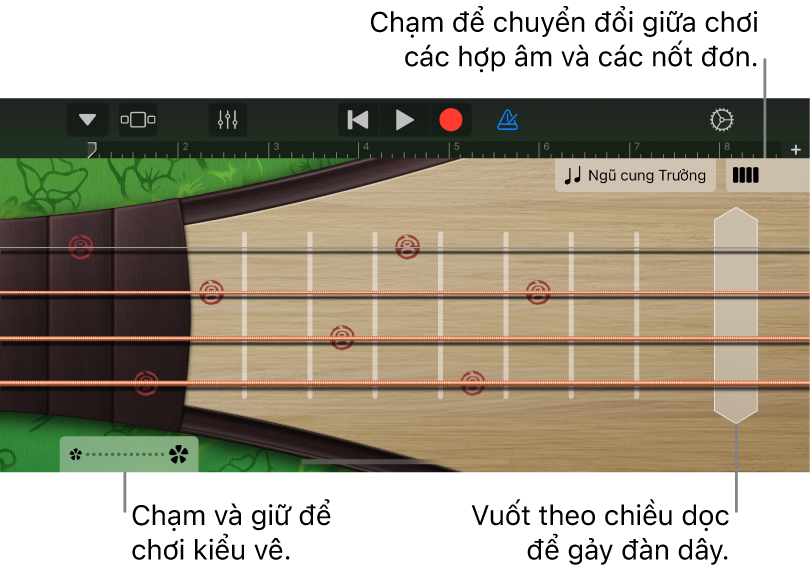
Task: Switch to Tracks view button
Action: click(x=138, y=120)
